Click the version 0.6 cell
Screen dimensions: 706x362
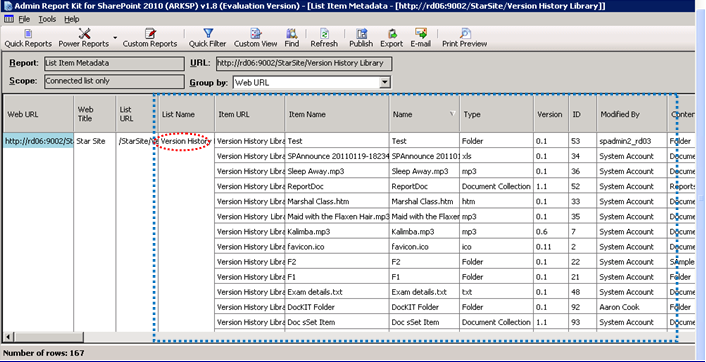click(552, 231)
